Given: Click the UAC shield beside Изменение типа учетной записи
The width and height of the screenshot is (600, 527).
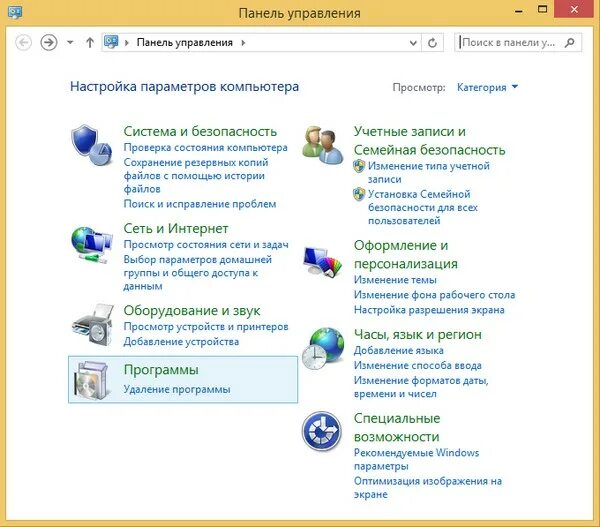Looking at the screenshot, I should point(359,166).
